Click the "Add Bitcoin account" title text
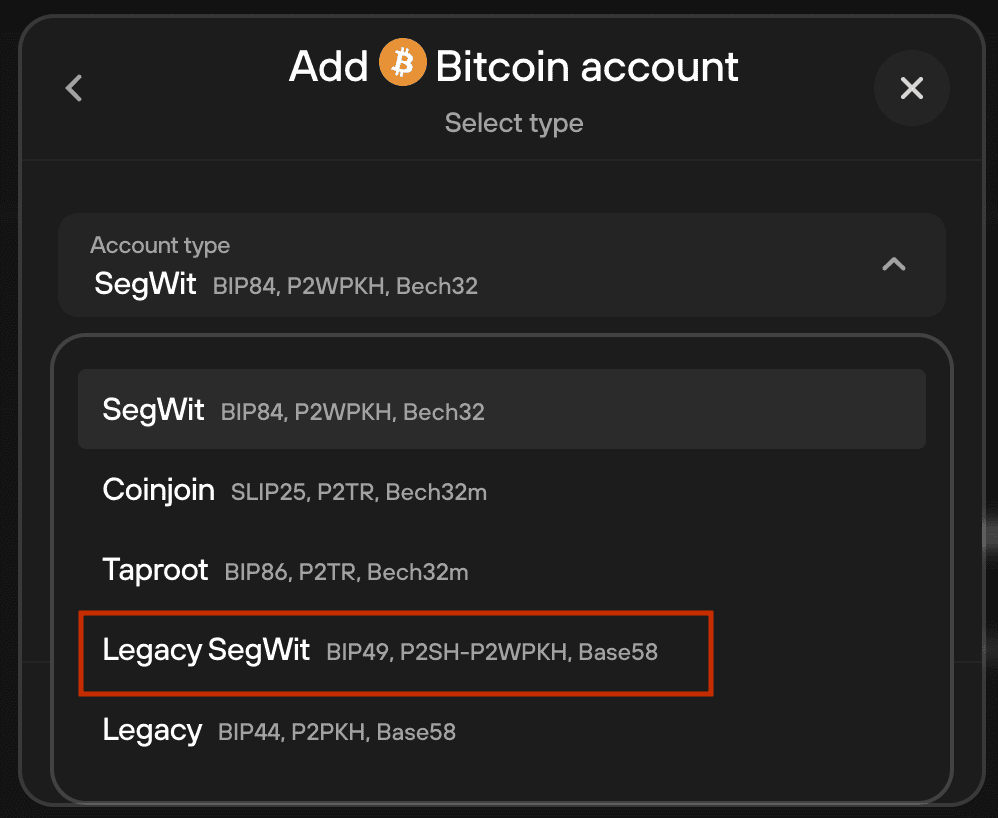The height and width of the screenshot is (818, 998). pos(514,66)
